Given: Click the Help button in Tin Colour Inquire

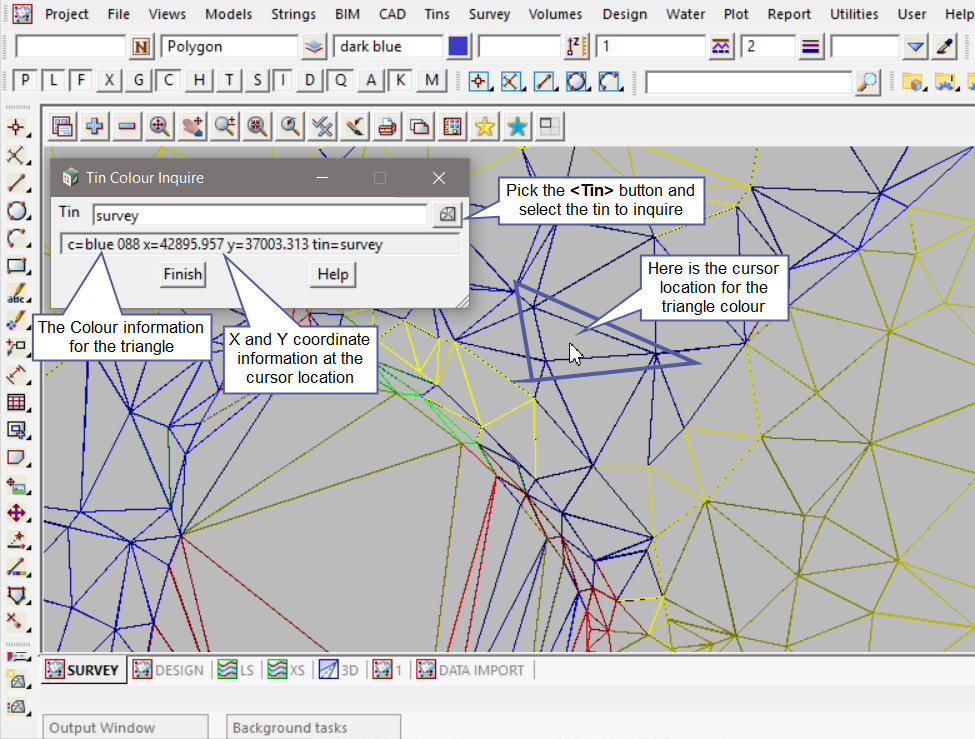Looking at the screenshot, I should (332, 274).
